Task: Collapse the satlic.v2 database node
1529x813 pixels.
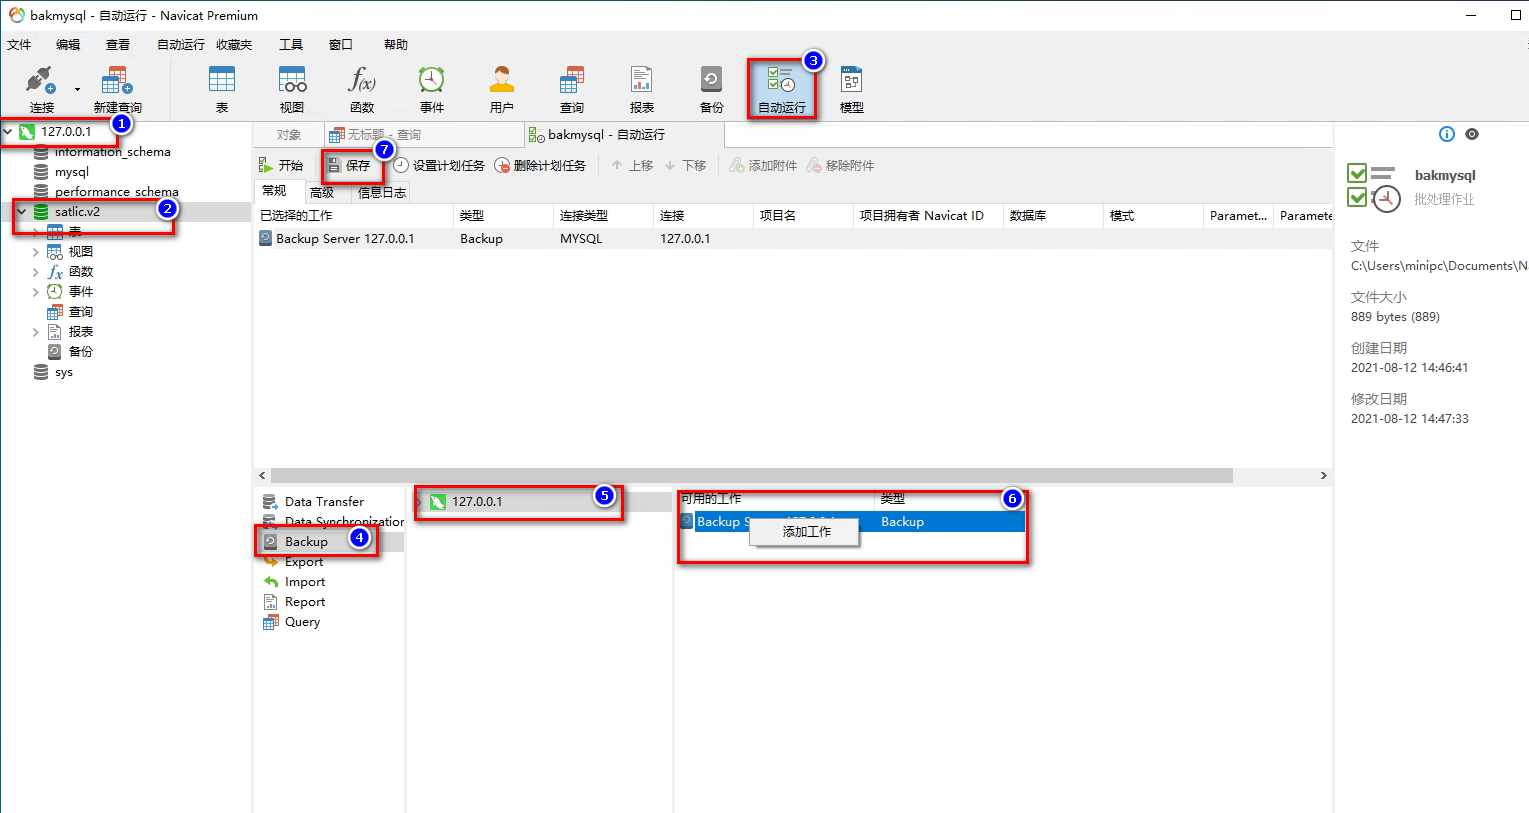Action: (x=21, y=212)
